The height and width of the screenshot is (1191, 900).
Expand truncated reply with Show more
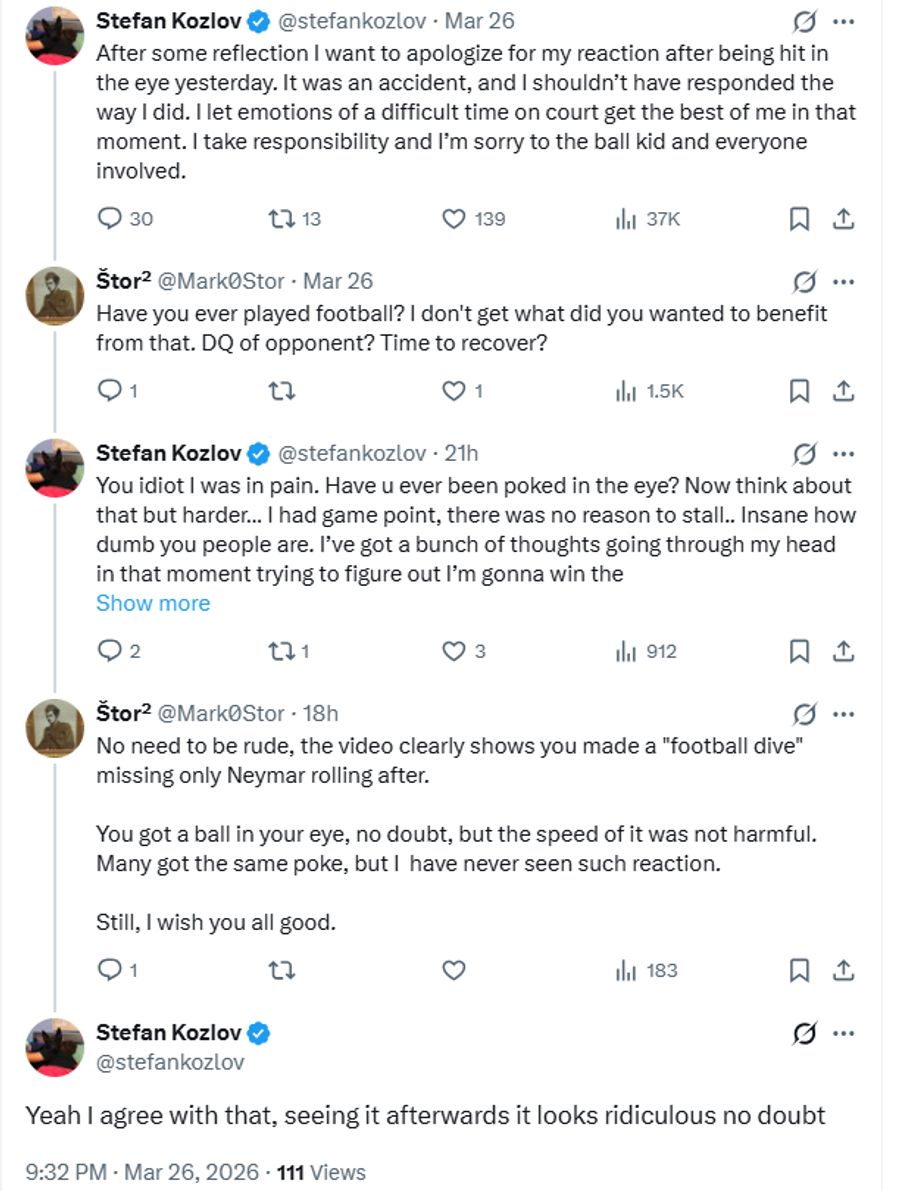point(153,603)
